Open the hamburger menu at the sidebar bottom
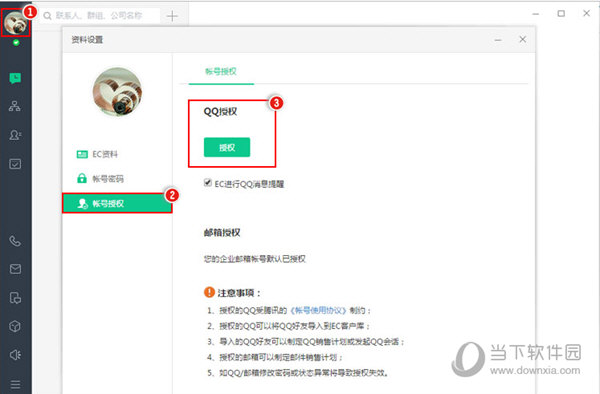The image size is (600, 394). [15, 384]
